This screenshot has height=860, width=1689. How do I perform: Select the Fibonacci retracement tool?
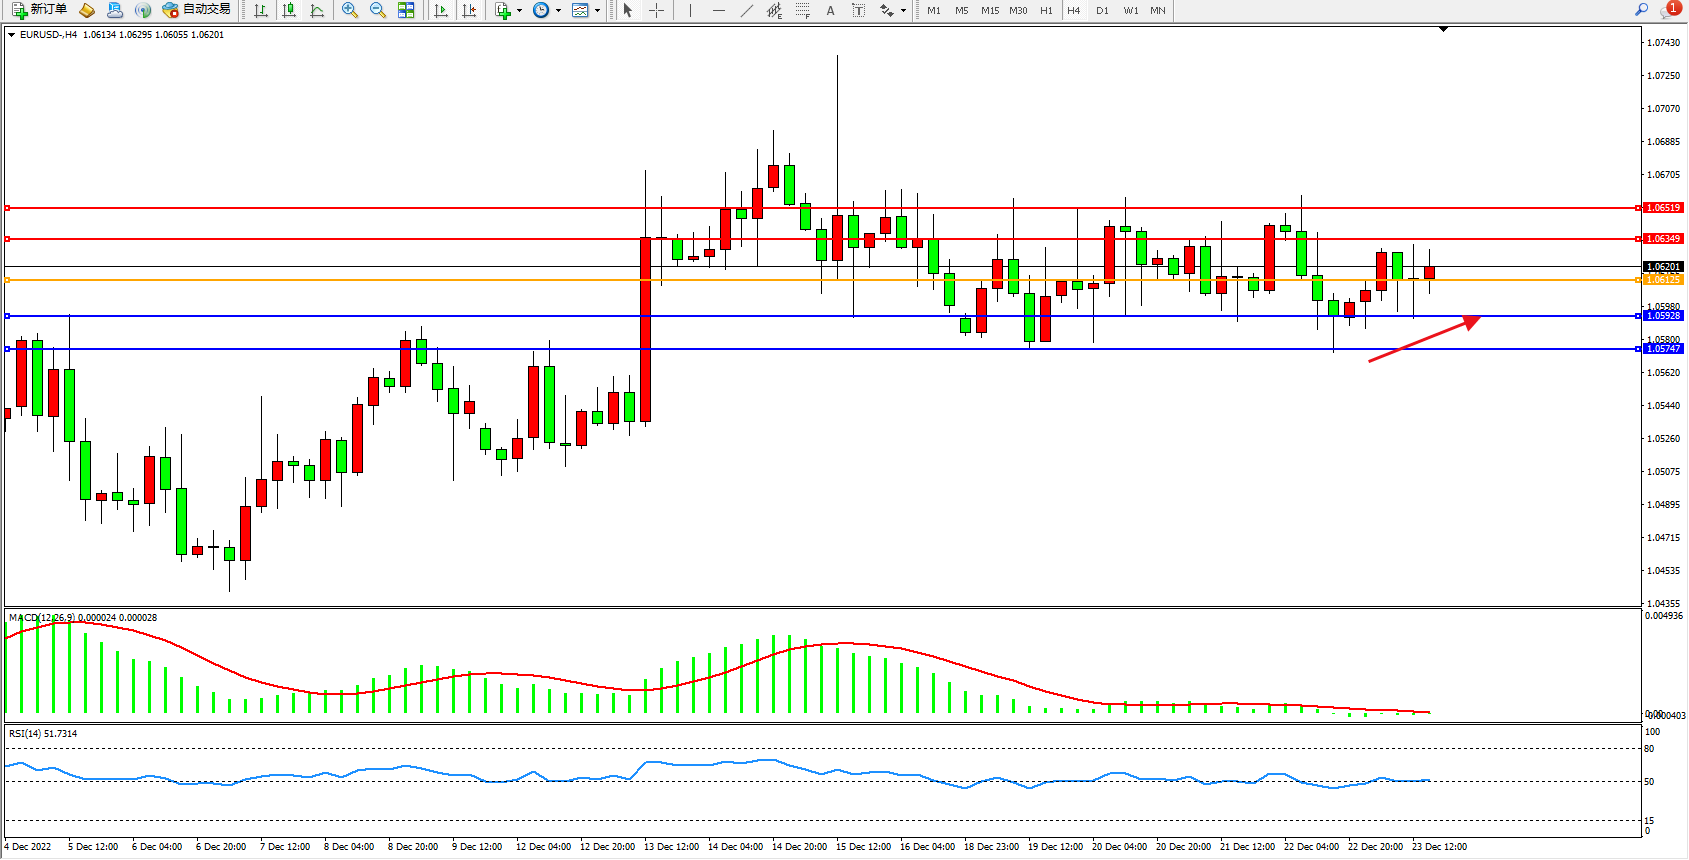tap(802, 10)
